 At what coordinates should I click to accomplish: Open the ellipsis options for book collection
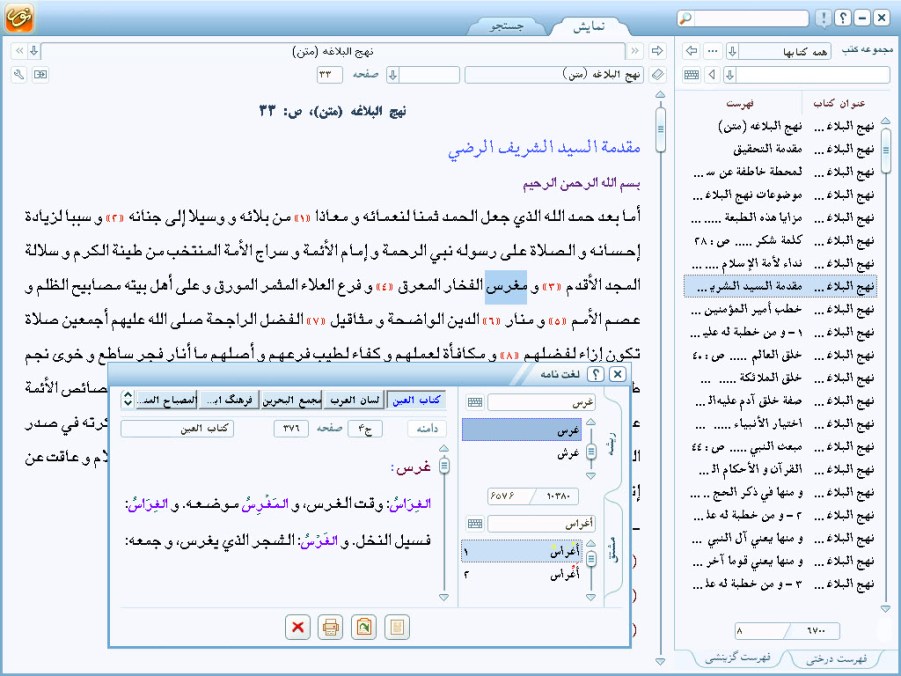(713, 51)
